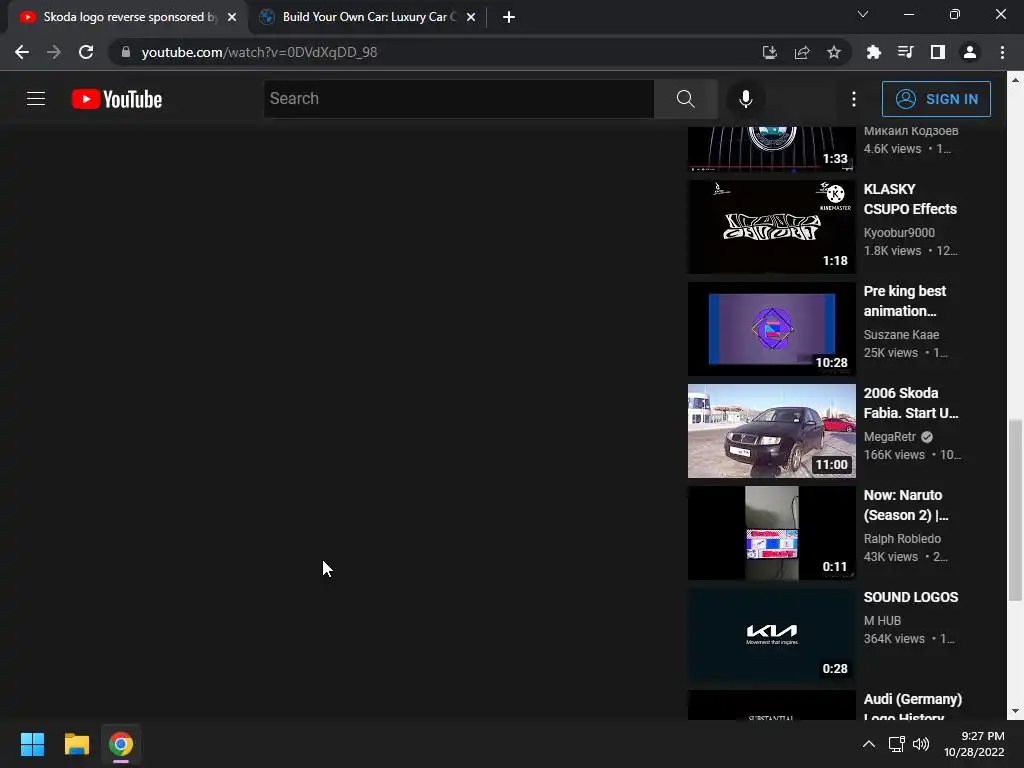1024x768 pixels.
Task: Expand the tab search dropdown arrow
Action: point(863,14)
